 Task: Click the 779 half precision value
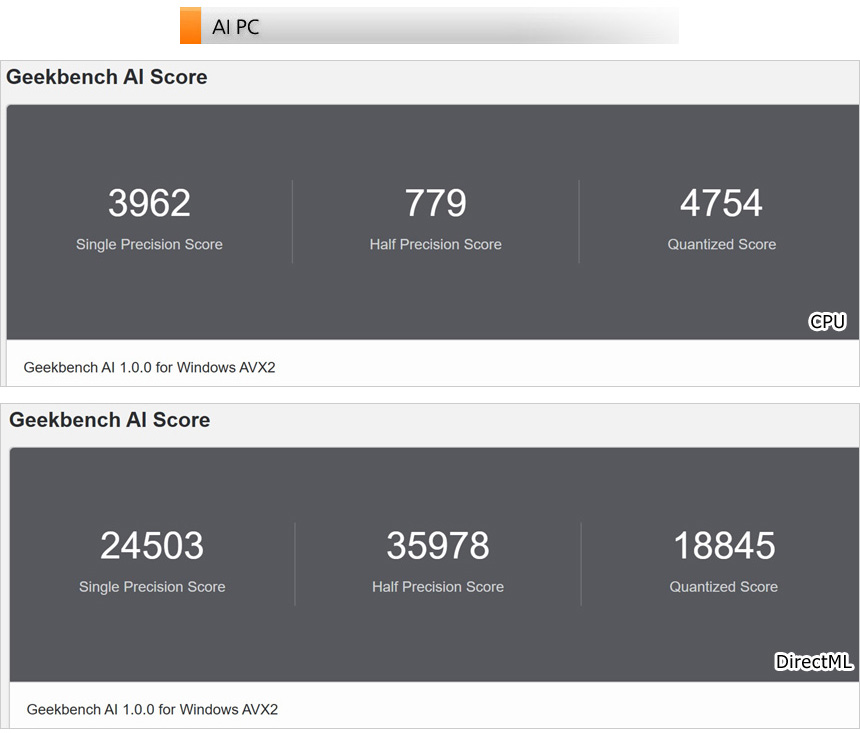pyautogui.click(x=435, y=203)
